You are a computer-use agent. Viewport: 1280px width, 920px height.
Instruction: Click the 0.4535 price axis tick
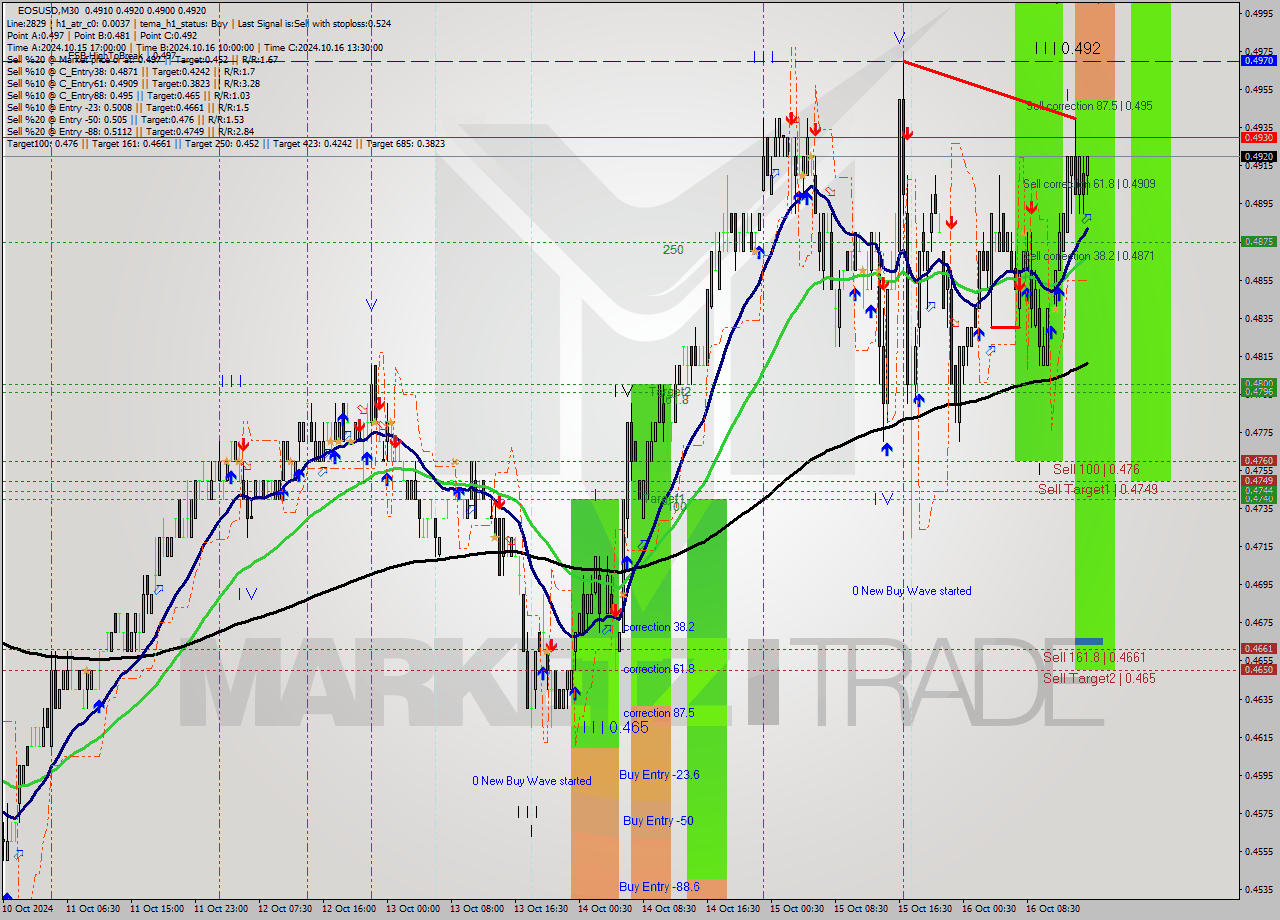tap(1258, 888)
